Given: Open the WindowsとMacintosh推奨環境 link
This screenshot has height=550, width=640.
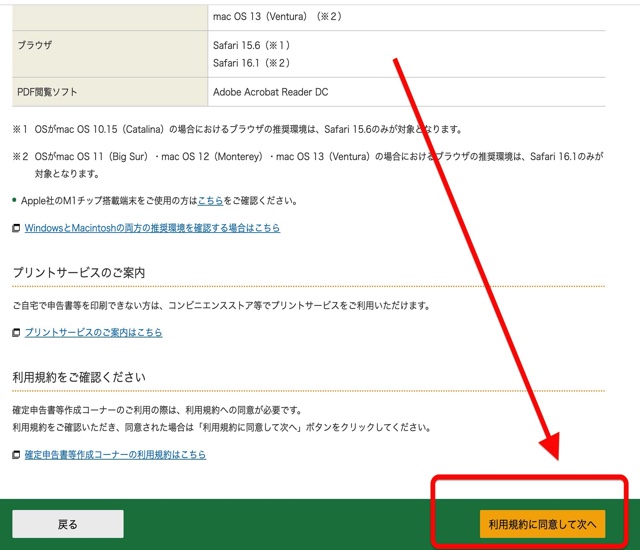Looking at the screenshot, I should click(152, 228).
